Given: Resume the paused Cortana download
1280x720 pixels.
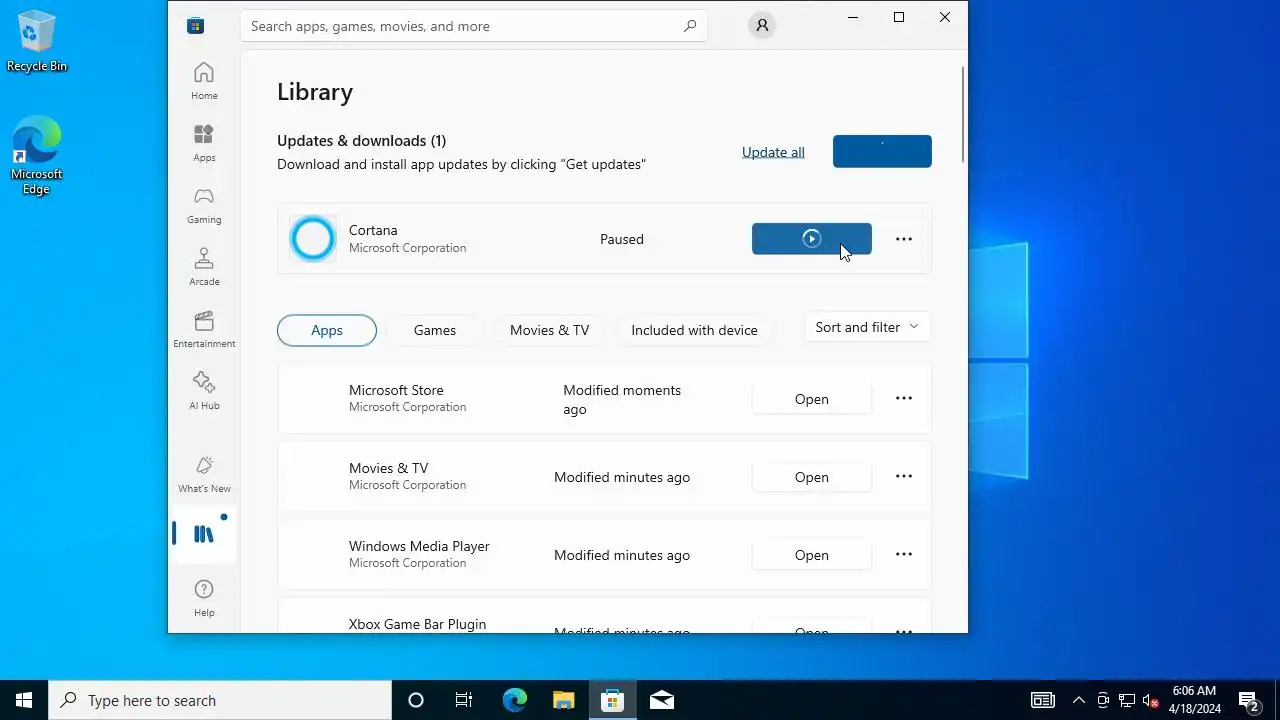Looking at the screenshot, I should click(812, 239).
